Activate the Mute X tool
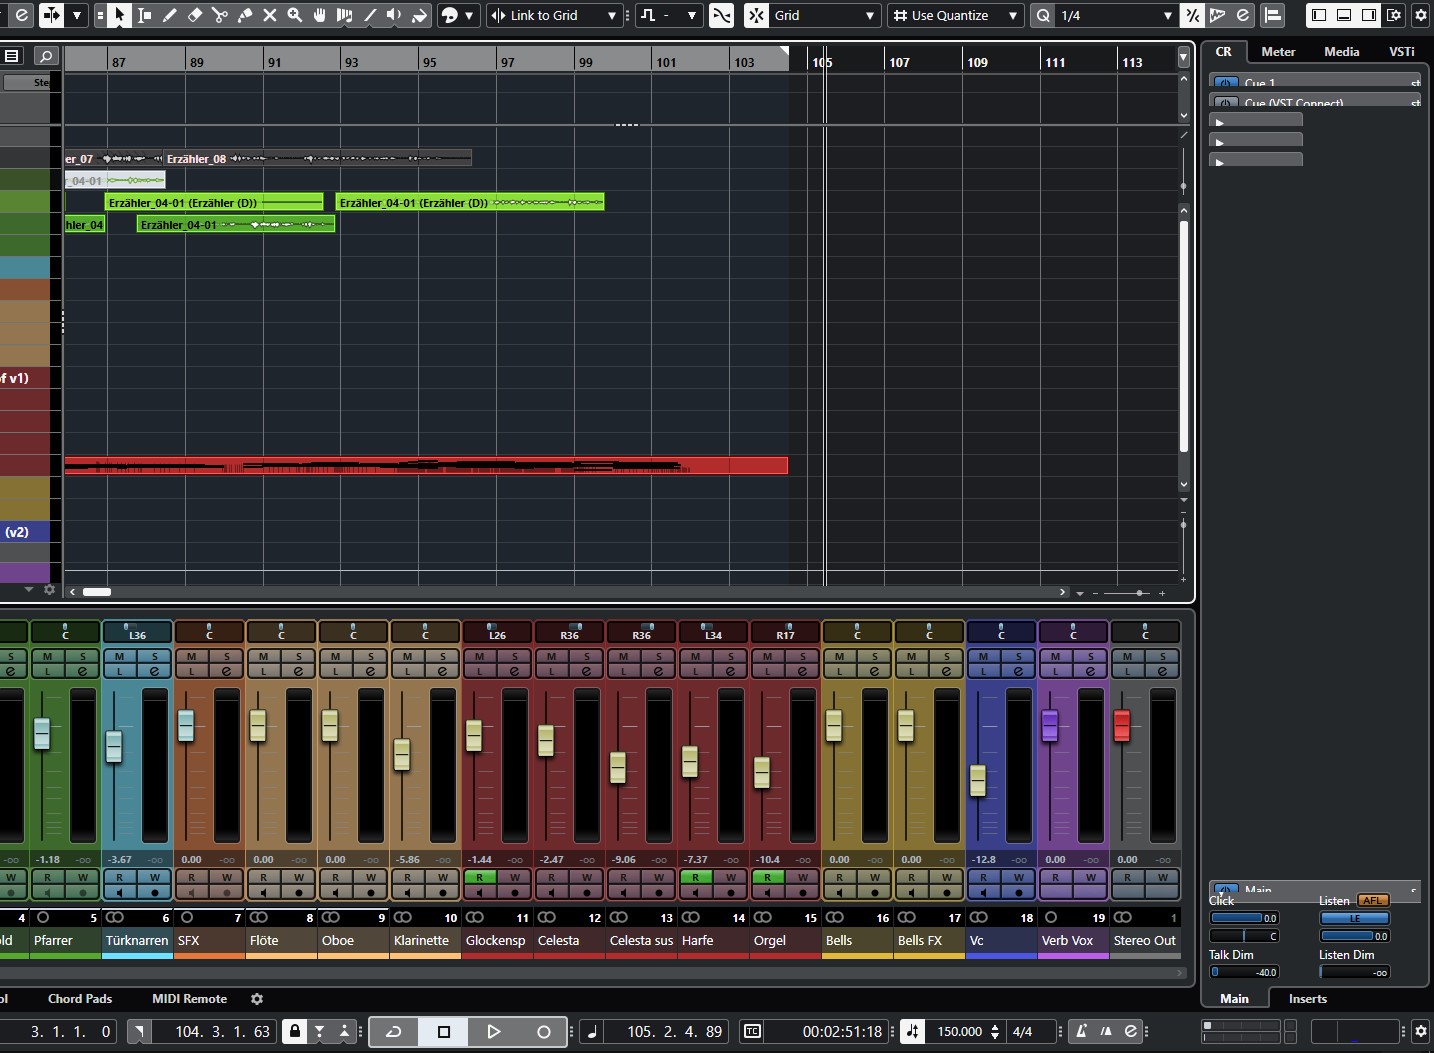The image size is (1434, 1053). tap(270, 15)
